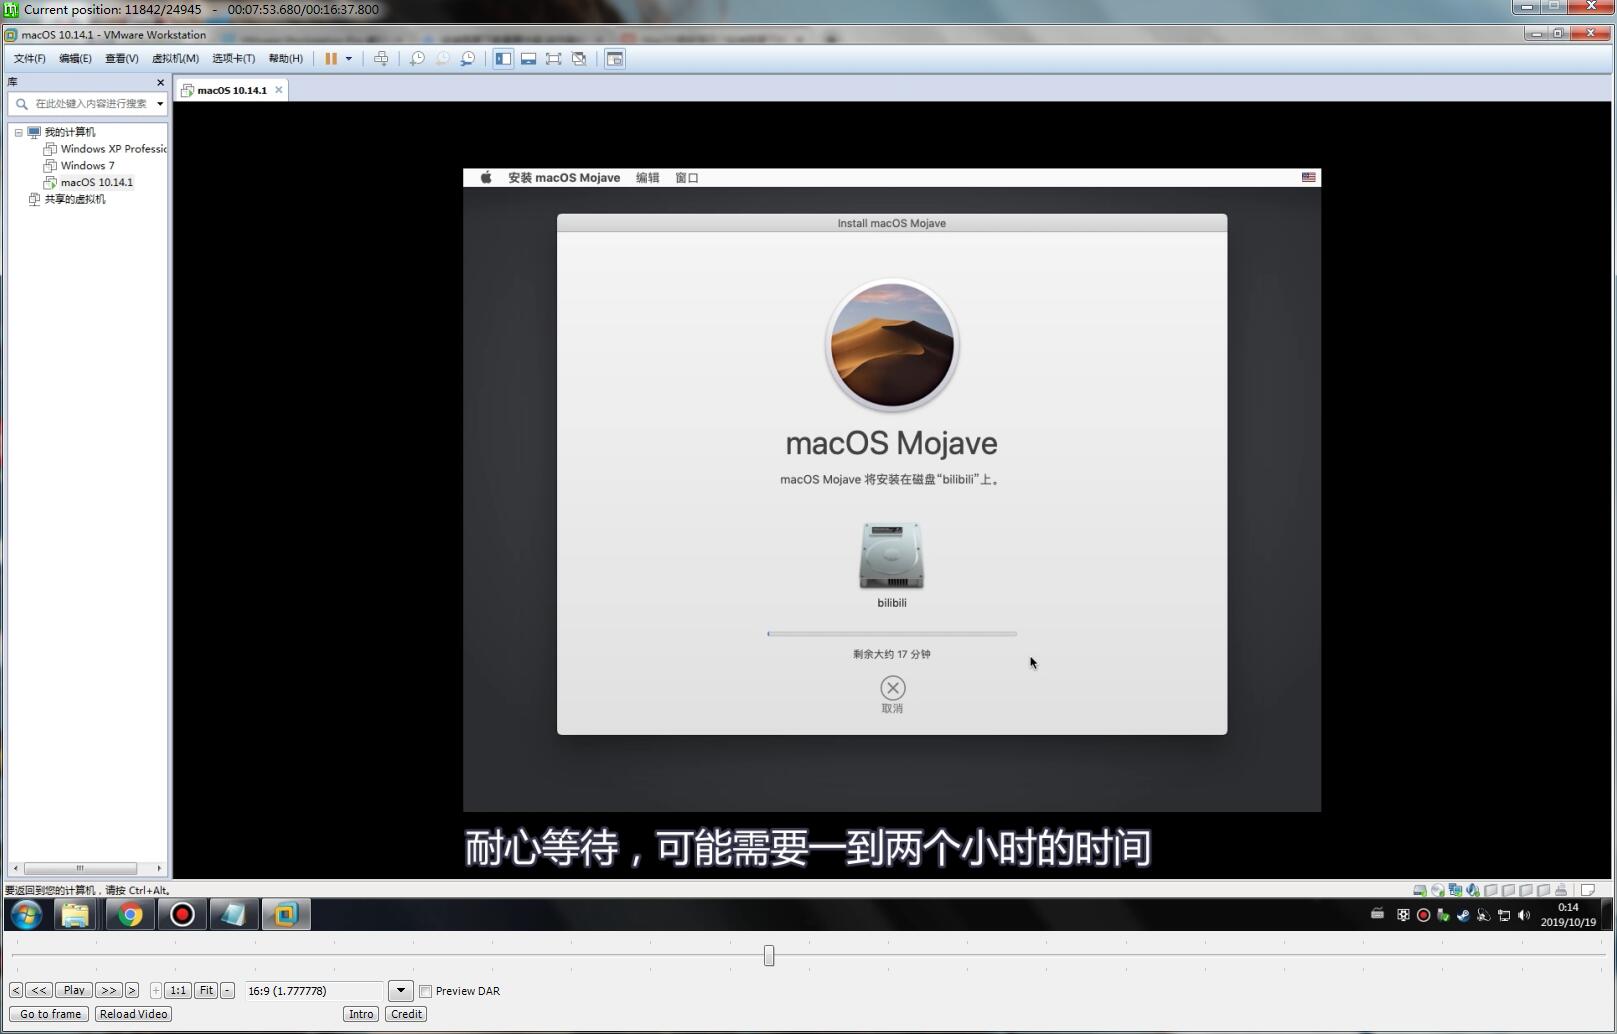1617x1034 pixels.
Task: Enable the Preview DAR checkbox
Action: pos(426,991)
